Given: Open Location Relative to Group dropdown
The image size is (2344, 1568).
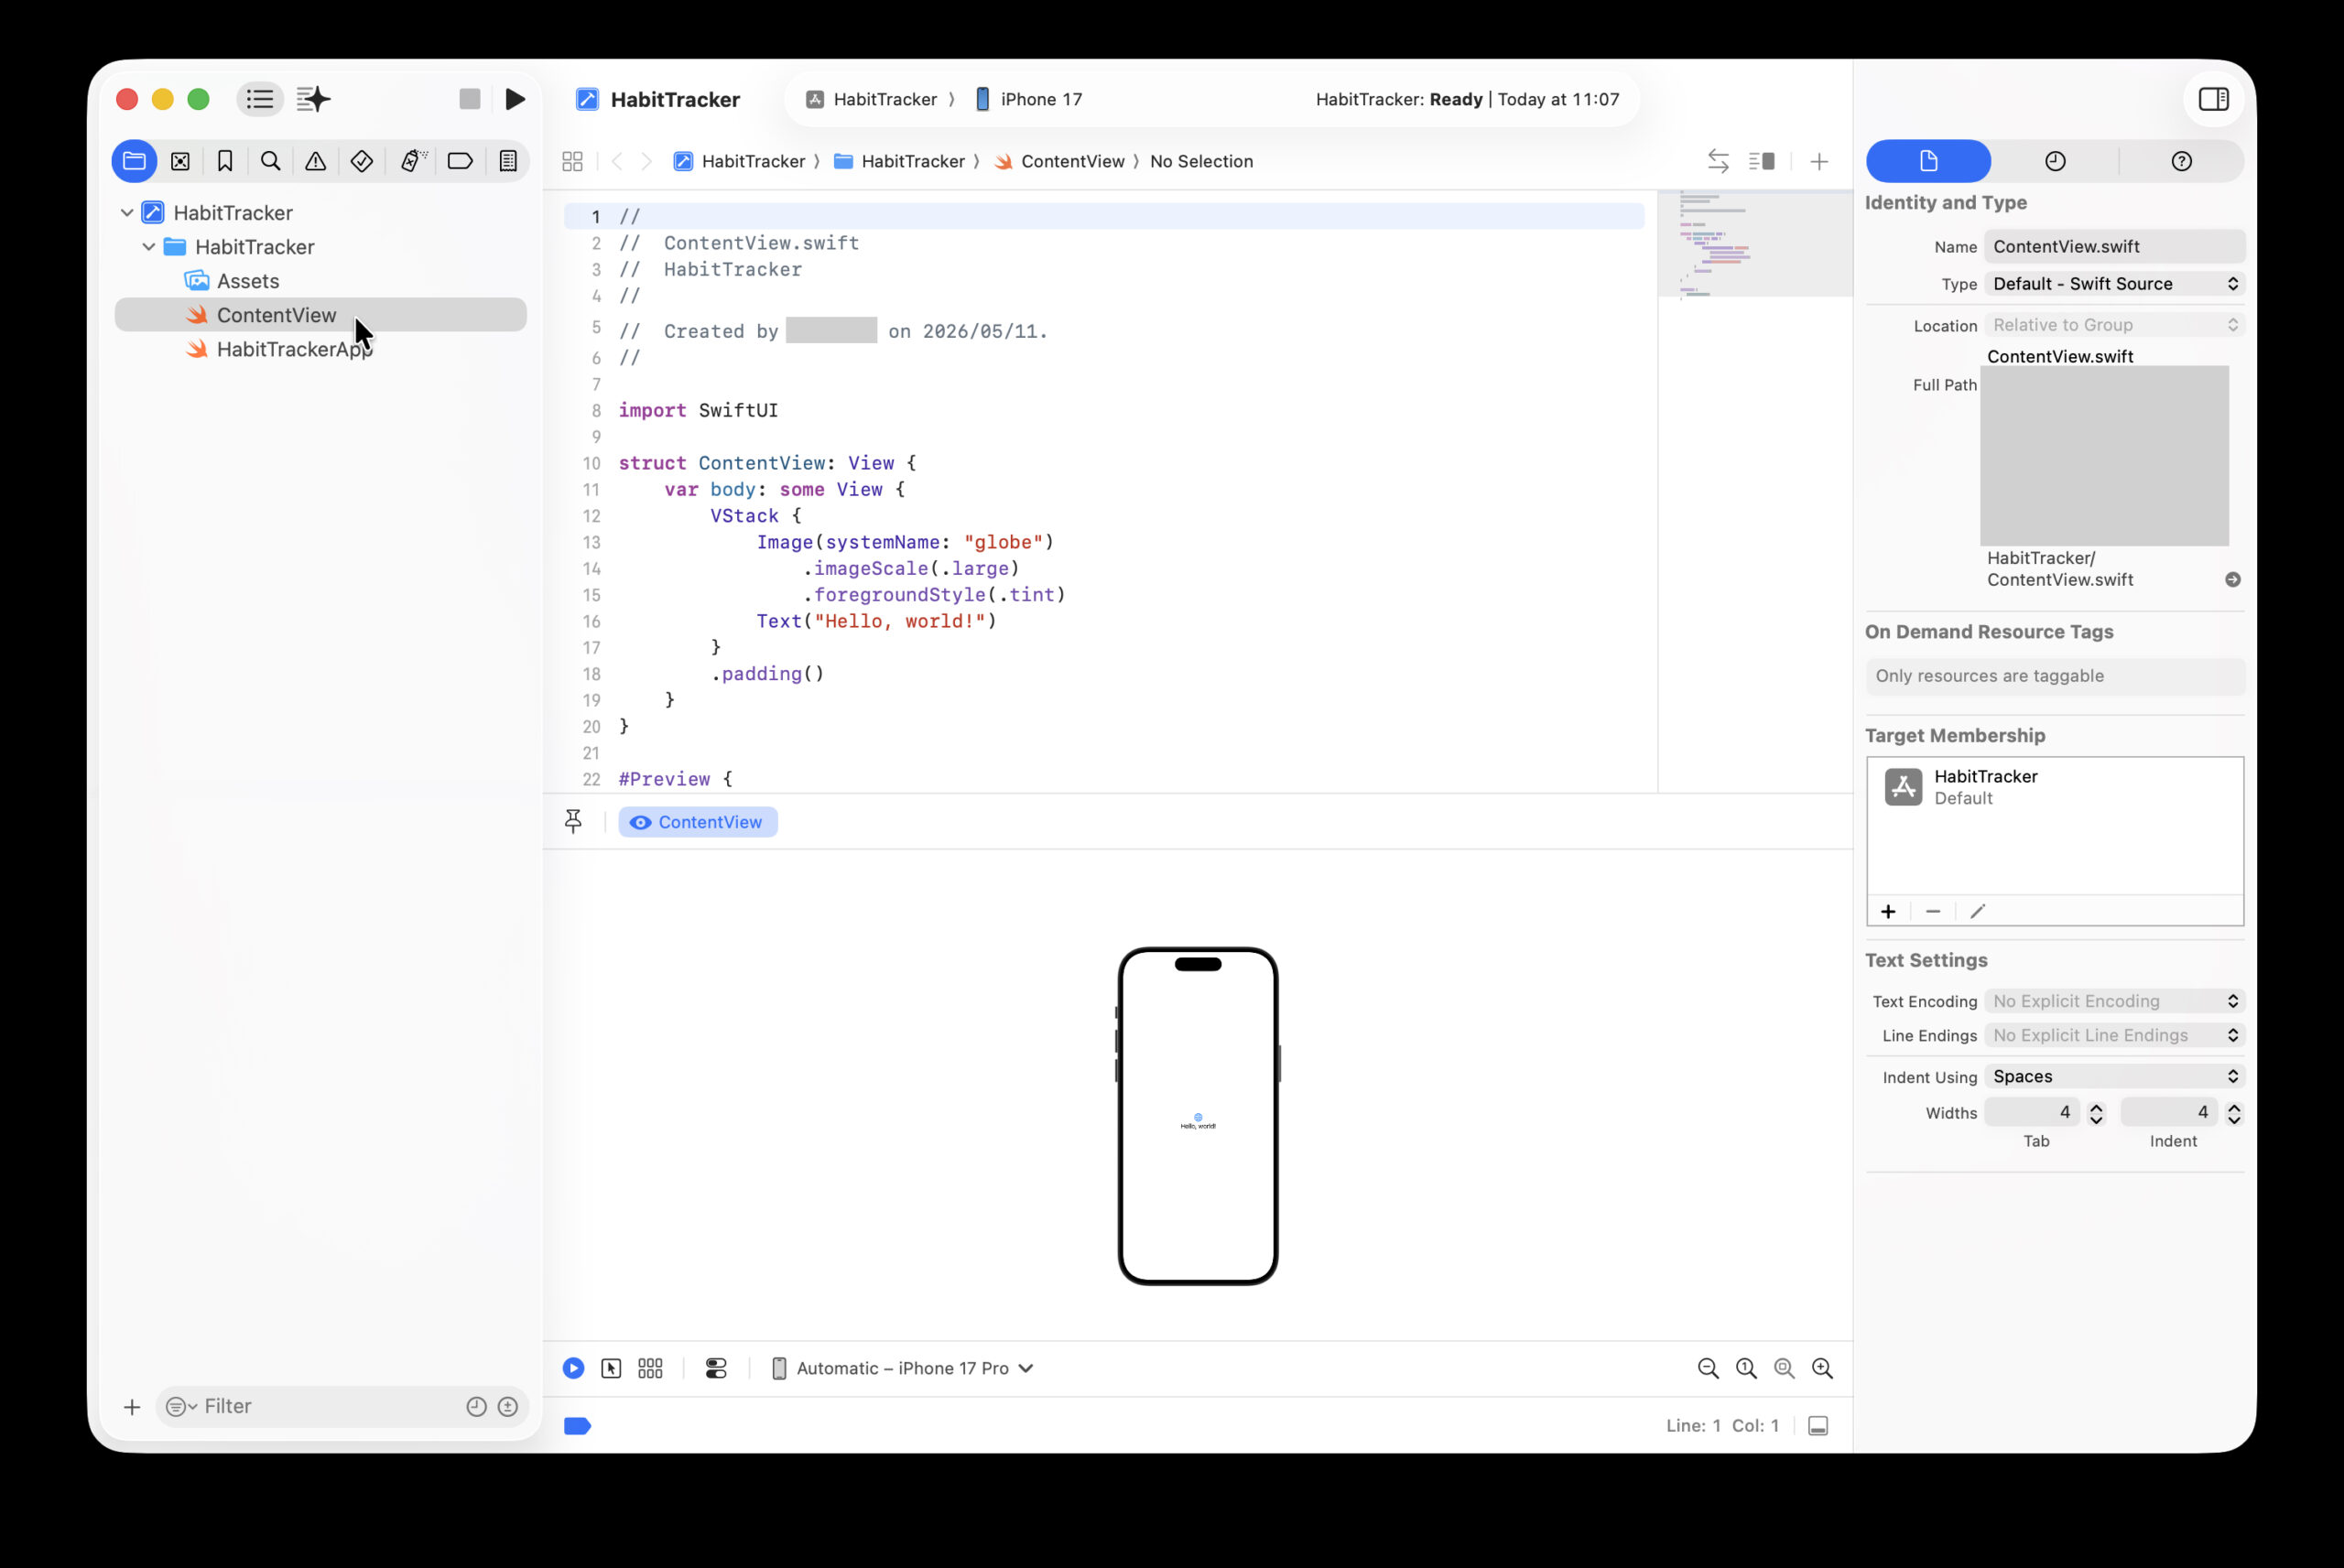Looking at the screenshot, I should point(2114,325).
